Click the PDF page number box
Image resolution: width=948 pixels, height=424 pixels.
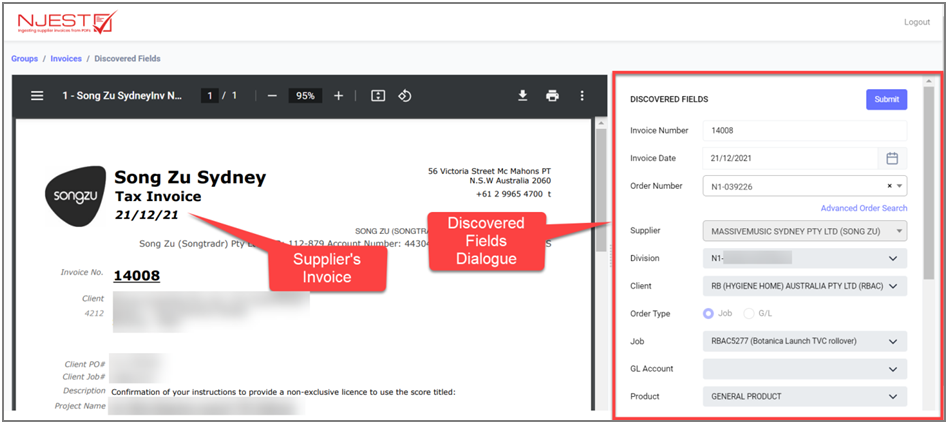pos(210,96)
